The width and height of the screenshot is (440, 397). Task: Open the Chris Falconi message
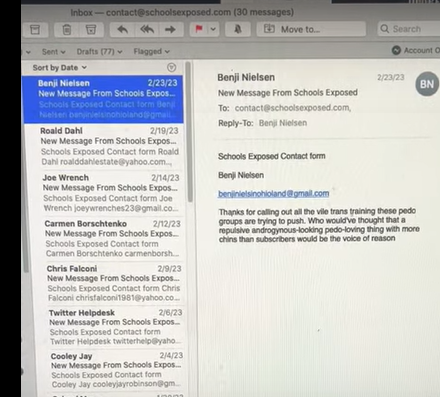click(113, 283)
